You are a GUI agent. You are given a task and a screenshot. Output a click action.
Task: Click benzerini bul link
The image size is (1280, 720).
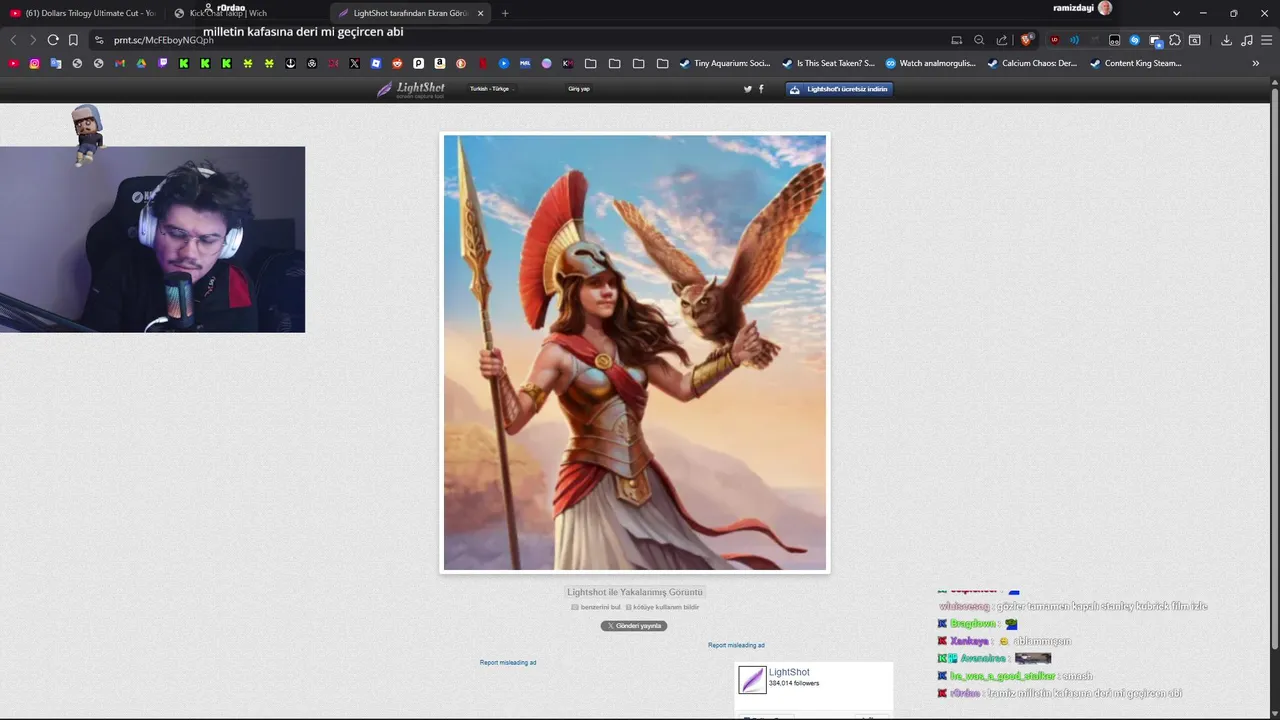click(x=596, y=607)
